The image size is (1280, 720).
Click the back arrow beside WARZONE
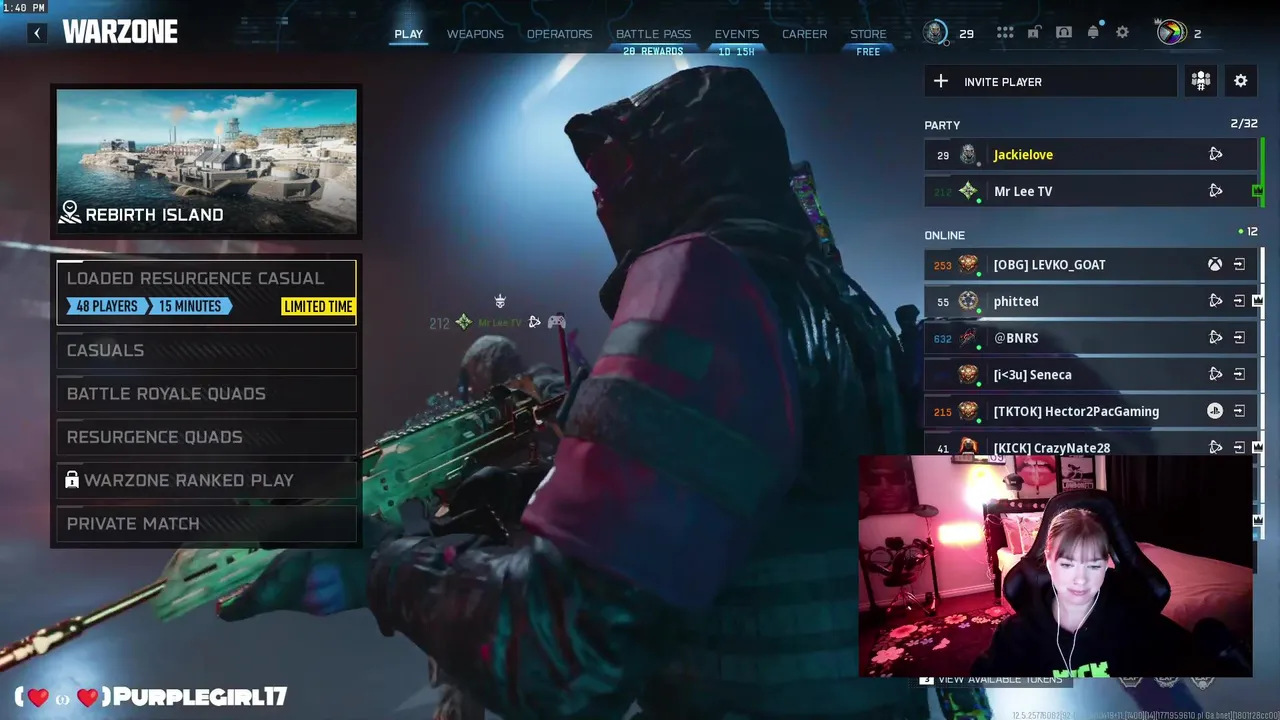point(37,33)
